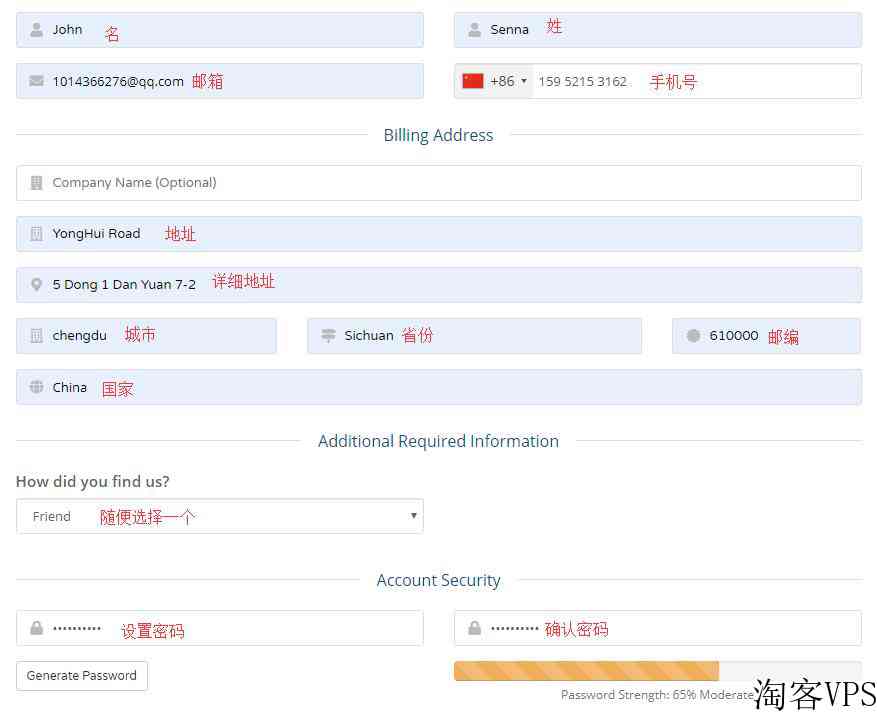Click the Additional Required Information heading
The width and height of the screenshot is (877, 712).
pyautogui.click(x=438, y=441)
